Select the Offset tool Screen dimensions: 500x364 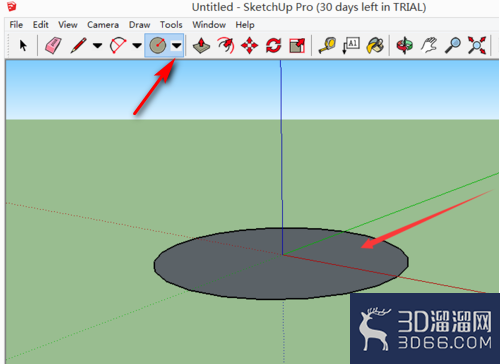pyautogui.click(x=226, y=45)
